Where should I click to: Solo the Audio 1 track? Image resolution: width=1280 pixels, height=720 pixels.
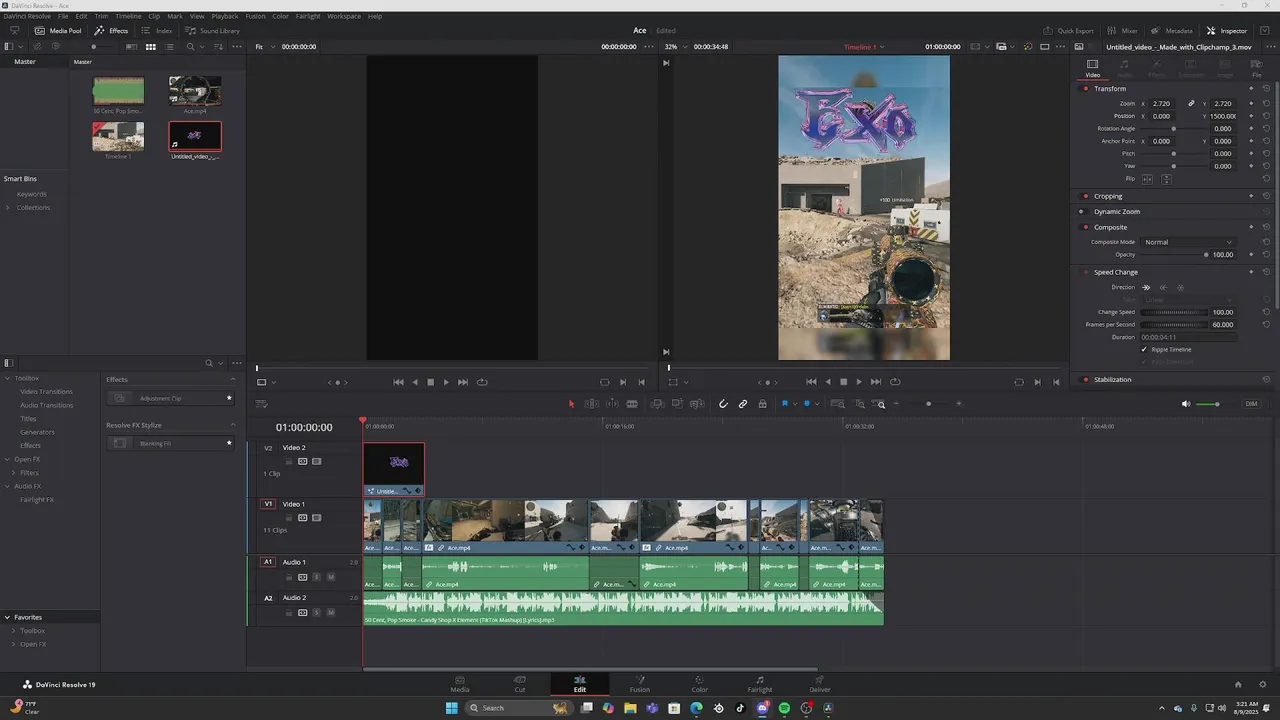tap(317, 577)
